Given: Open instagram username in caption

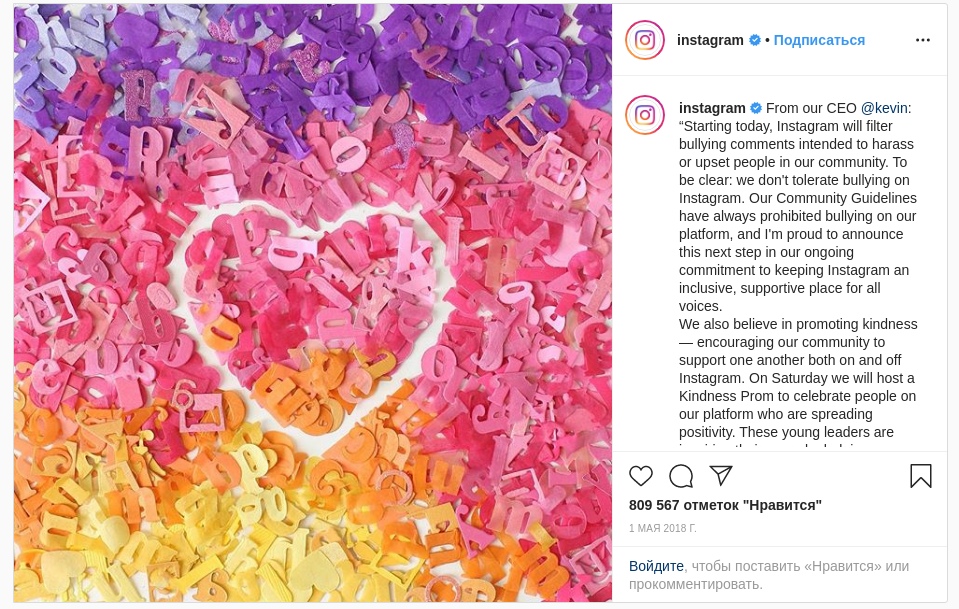Looking at the screenshot, I should 712,108.
